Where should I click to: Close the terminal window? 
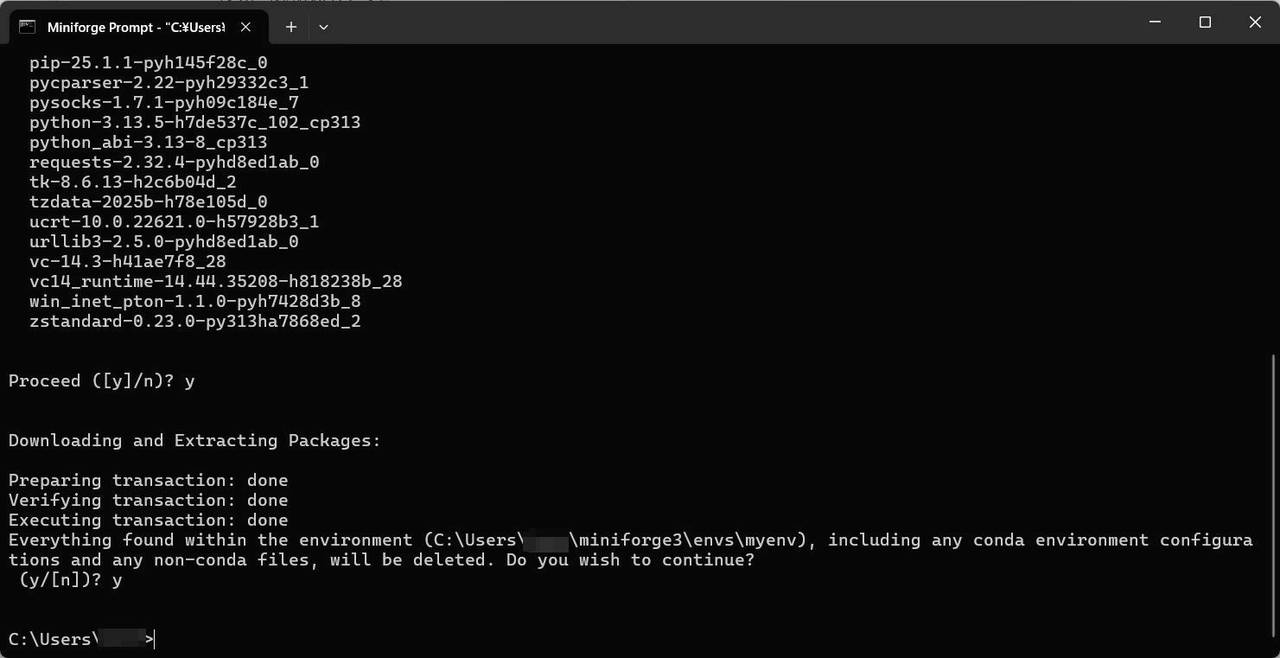pos(1255,22)
